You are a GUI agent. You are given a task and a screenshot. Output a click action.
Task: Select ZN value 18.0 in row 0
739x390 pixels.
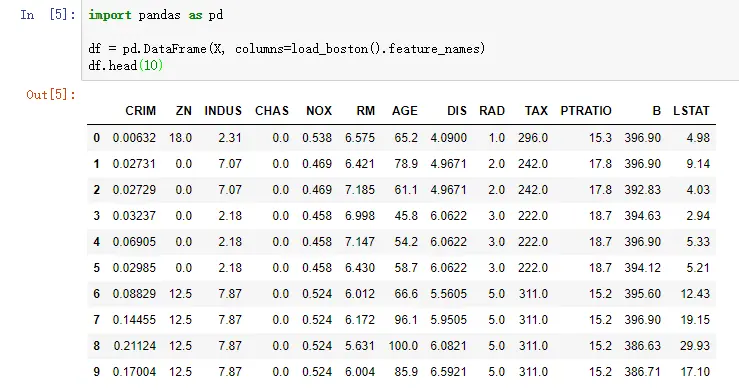coord(181,138)
